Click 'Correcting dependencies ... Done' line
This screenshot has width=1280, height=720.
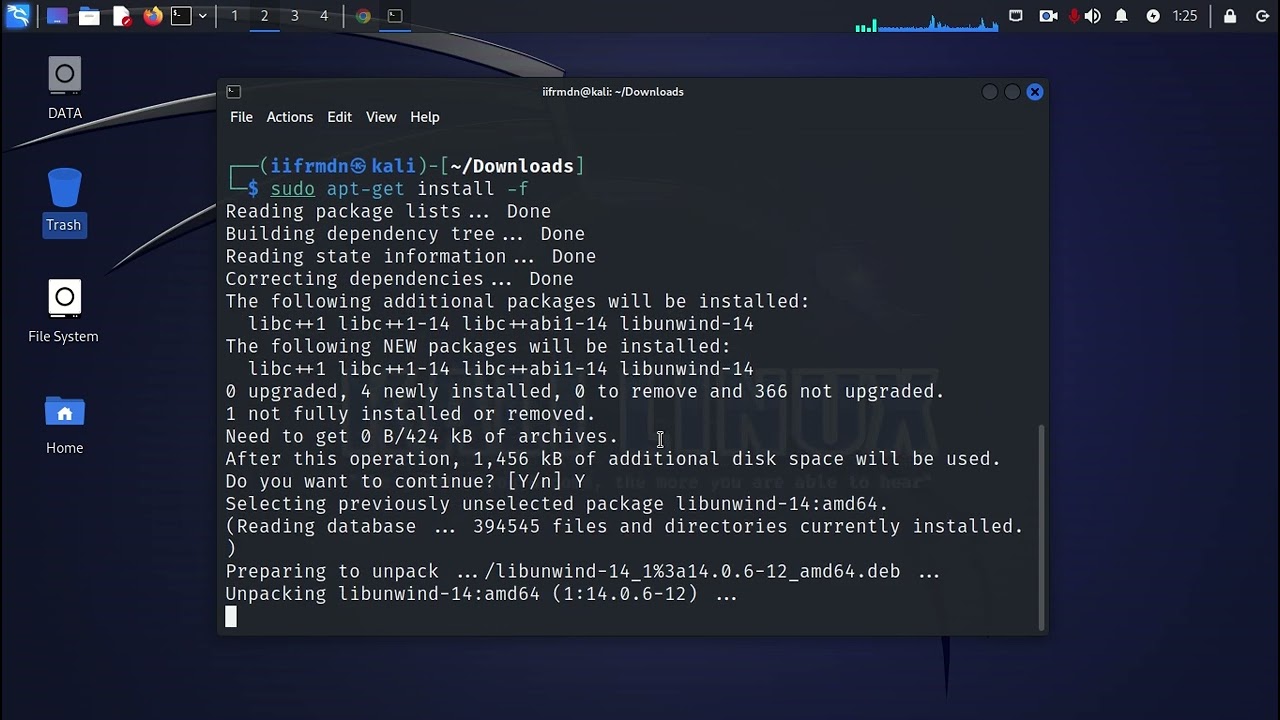click(x=399, y=279)
